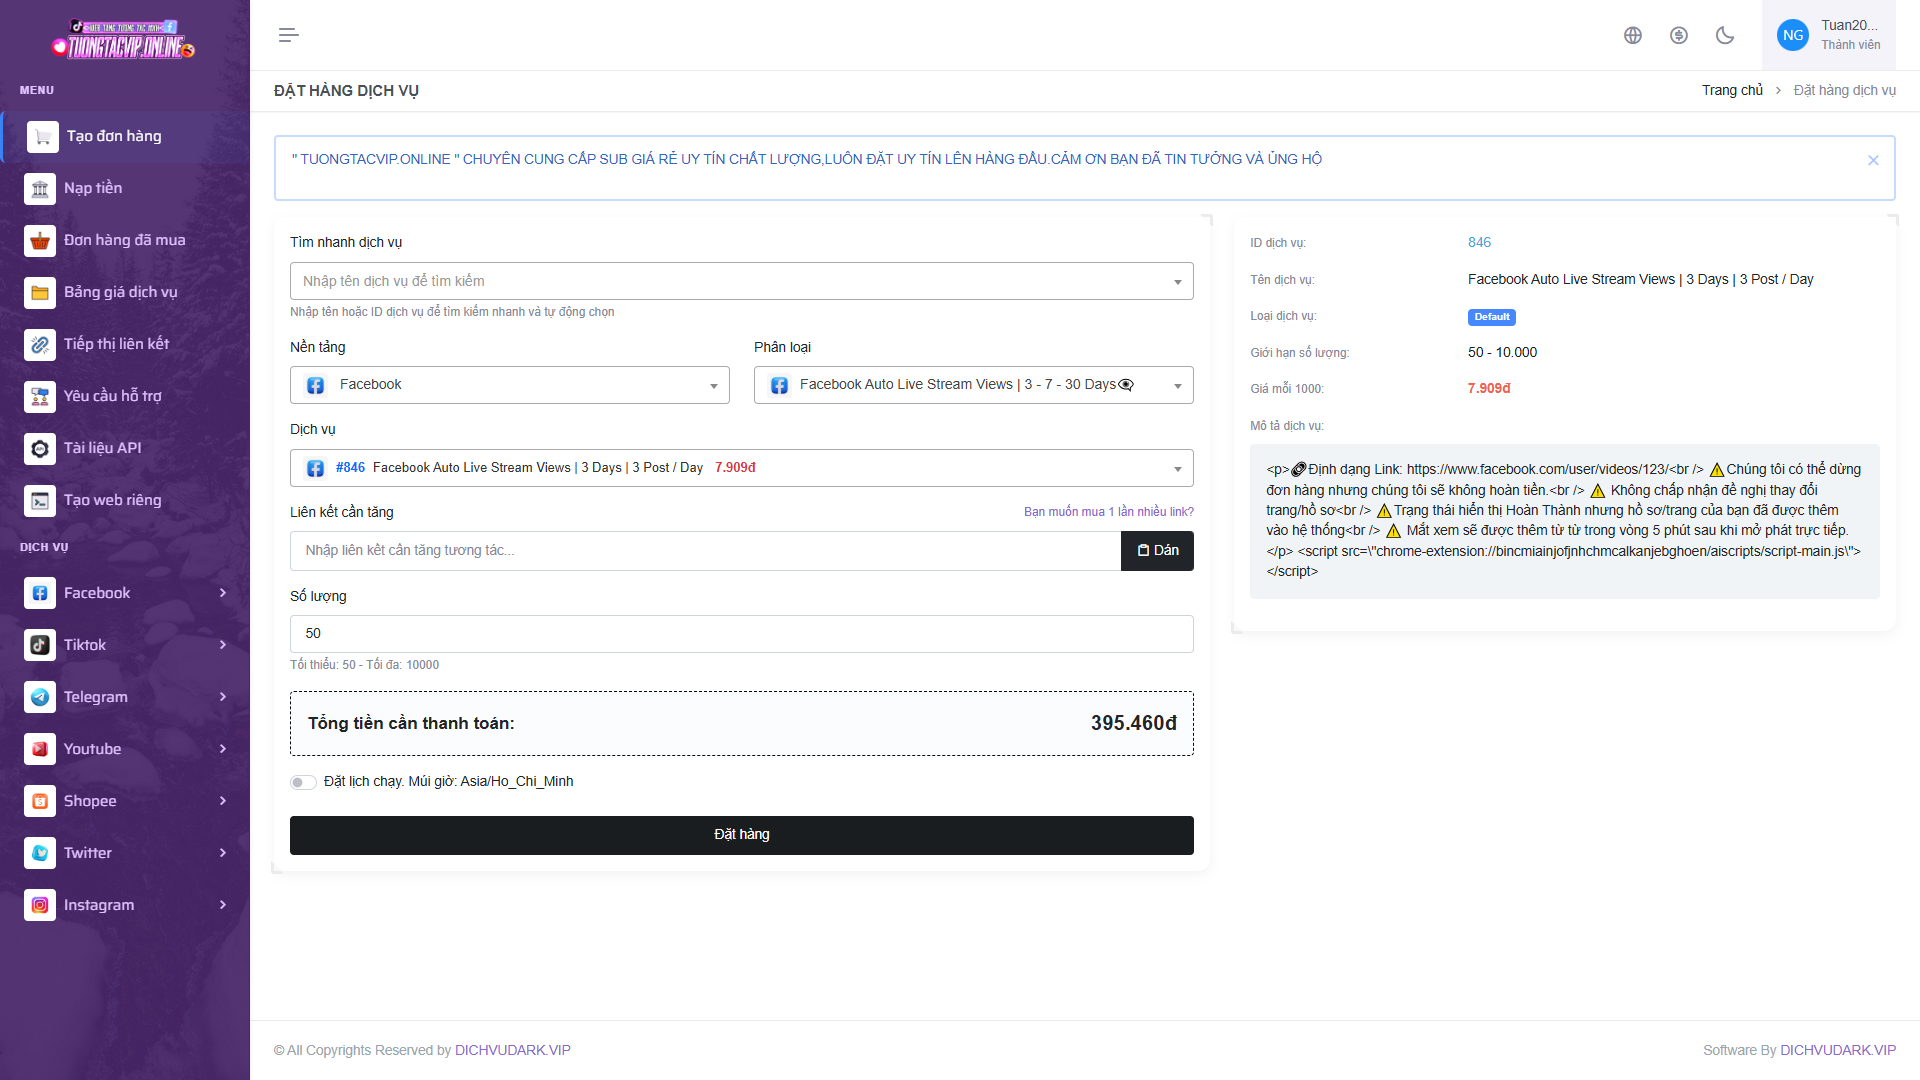Click the TUONGTACVIP.ONLINE logo
This screenshot has width=1920, height=1080.
click(124, 40)
